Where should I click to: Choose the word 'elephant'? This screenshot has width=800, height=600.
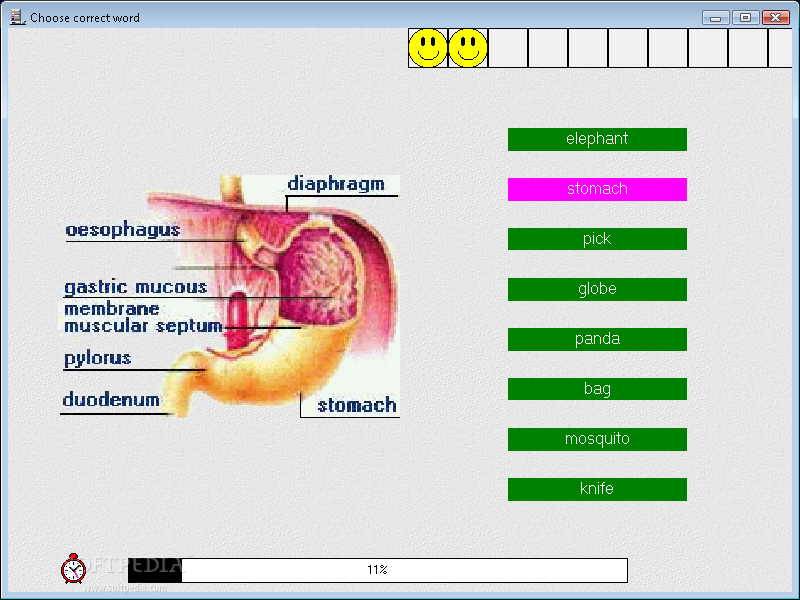tap(597, 139)
